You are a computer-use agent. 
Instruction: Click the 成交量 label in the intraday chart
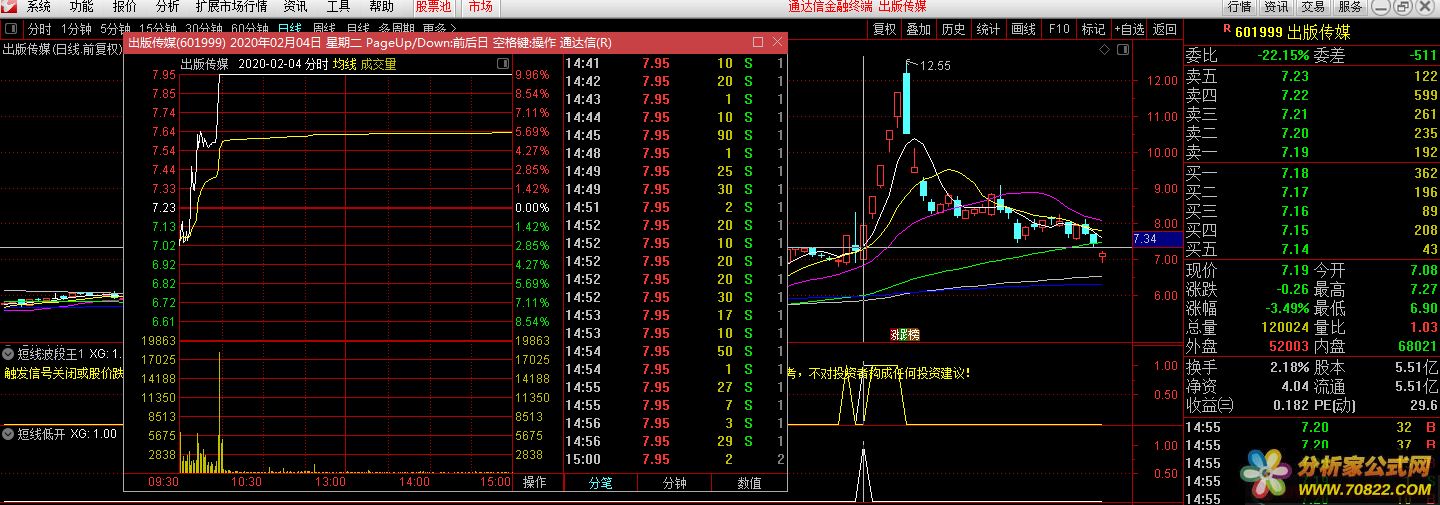pos(378,64)
